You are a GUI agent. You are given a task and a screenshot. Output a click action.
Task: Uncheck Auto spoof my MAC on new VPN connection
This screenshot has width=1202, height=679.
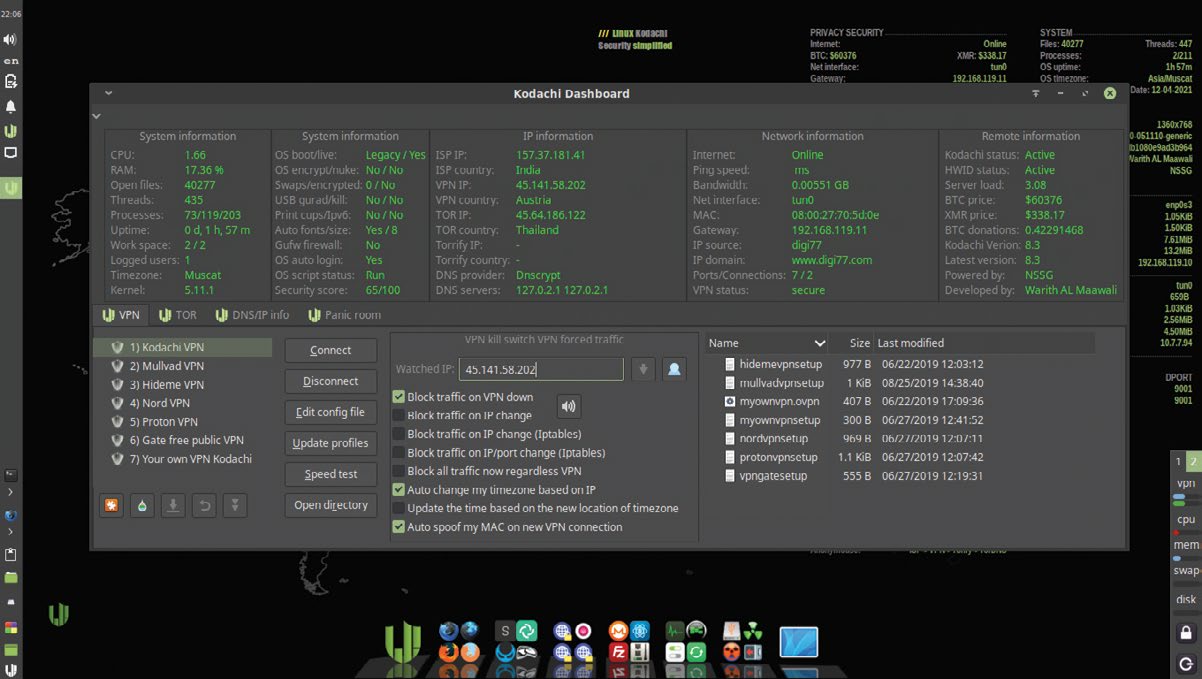(x=399, y=527)
